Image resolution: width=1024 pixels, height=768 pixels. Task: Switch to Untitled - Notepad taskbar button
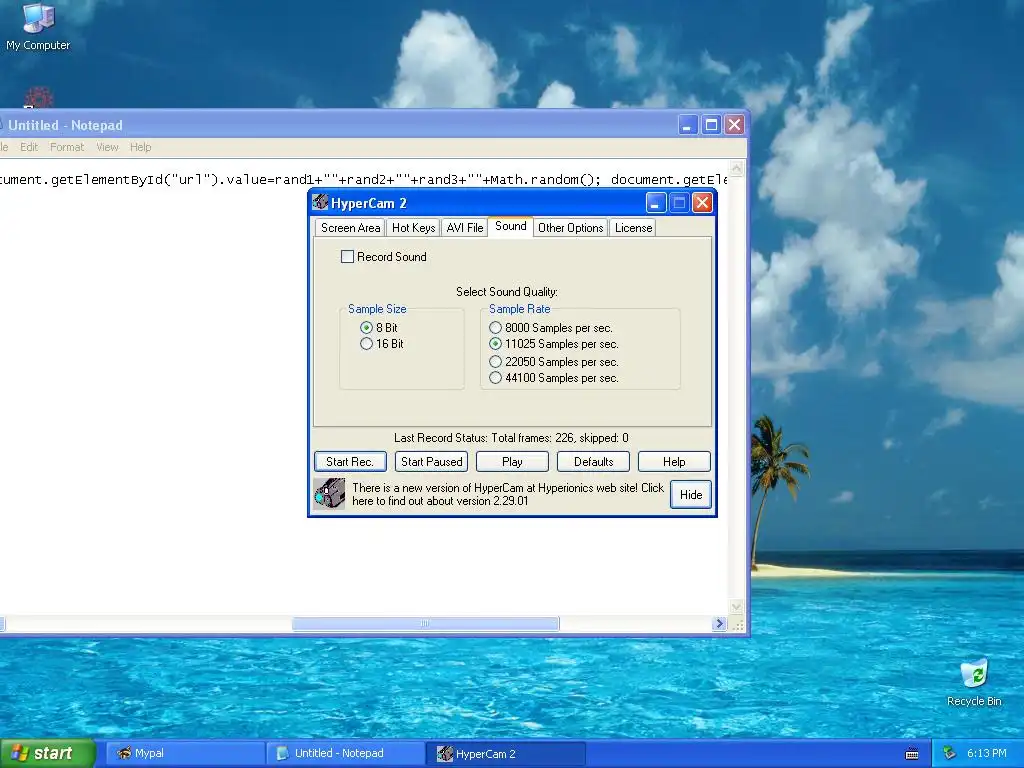[345, 753]
